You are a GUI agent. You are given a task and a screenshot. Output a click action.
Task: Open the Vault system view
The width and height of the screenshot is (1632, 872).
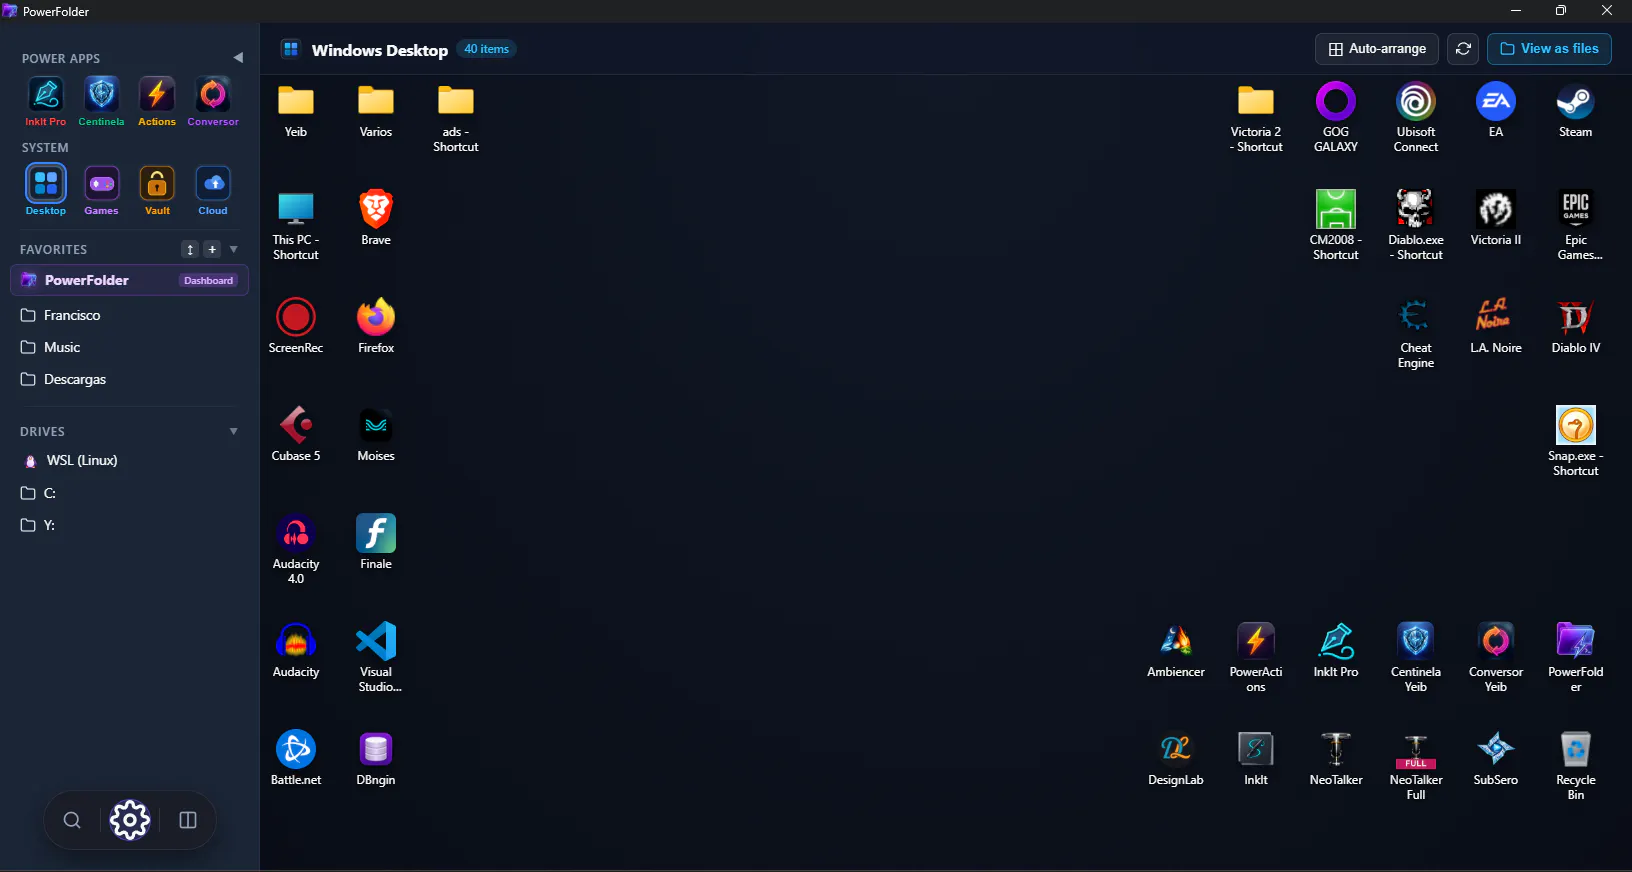(x=157, y=190)
